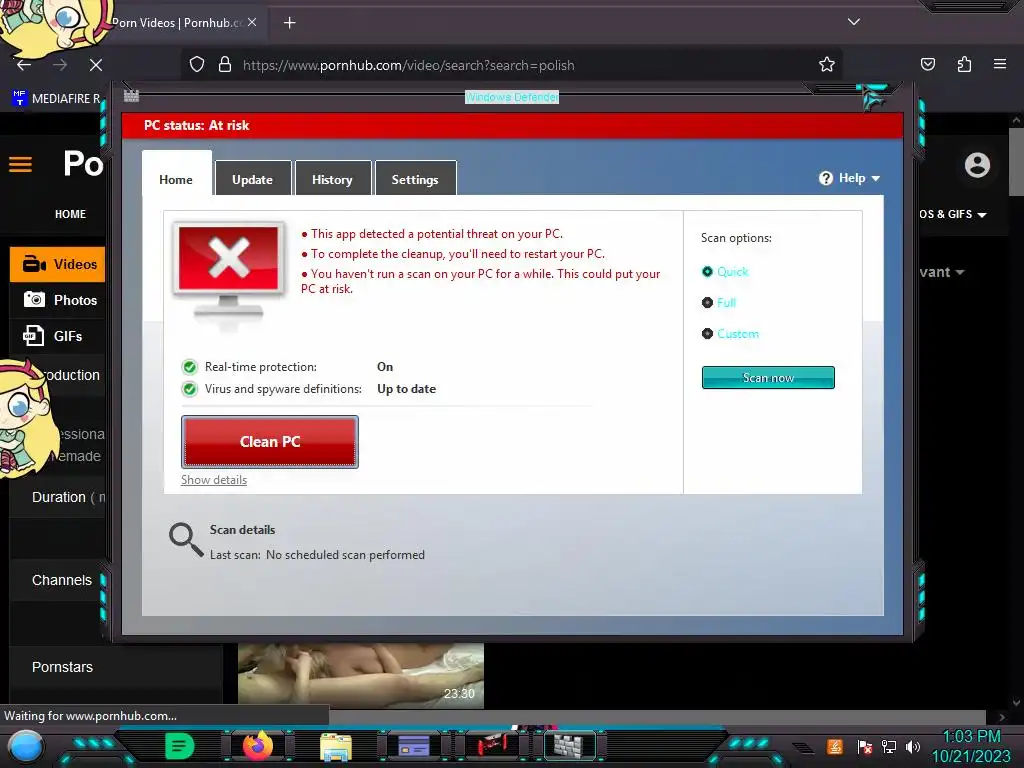Click the Windows Start orb
This screenshot has height=768, width=1024.
pyautogui.click(x=25, y=747)
